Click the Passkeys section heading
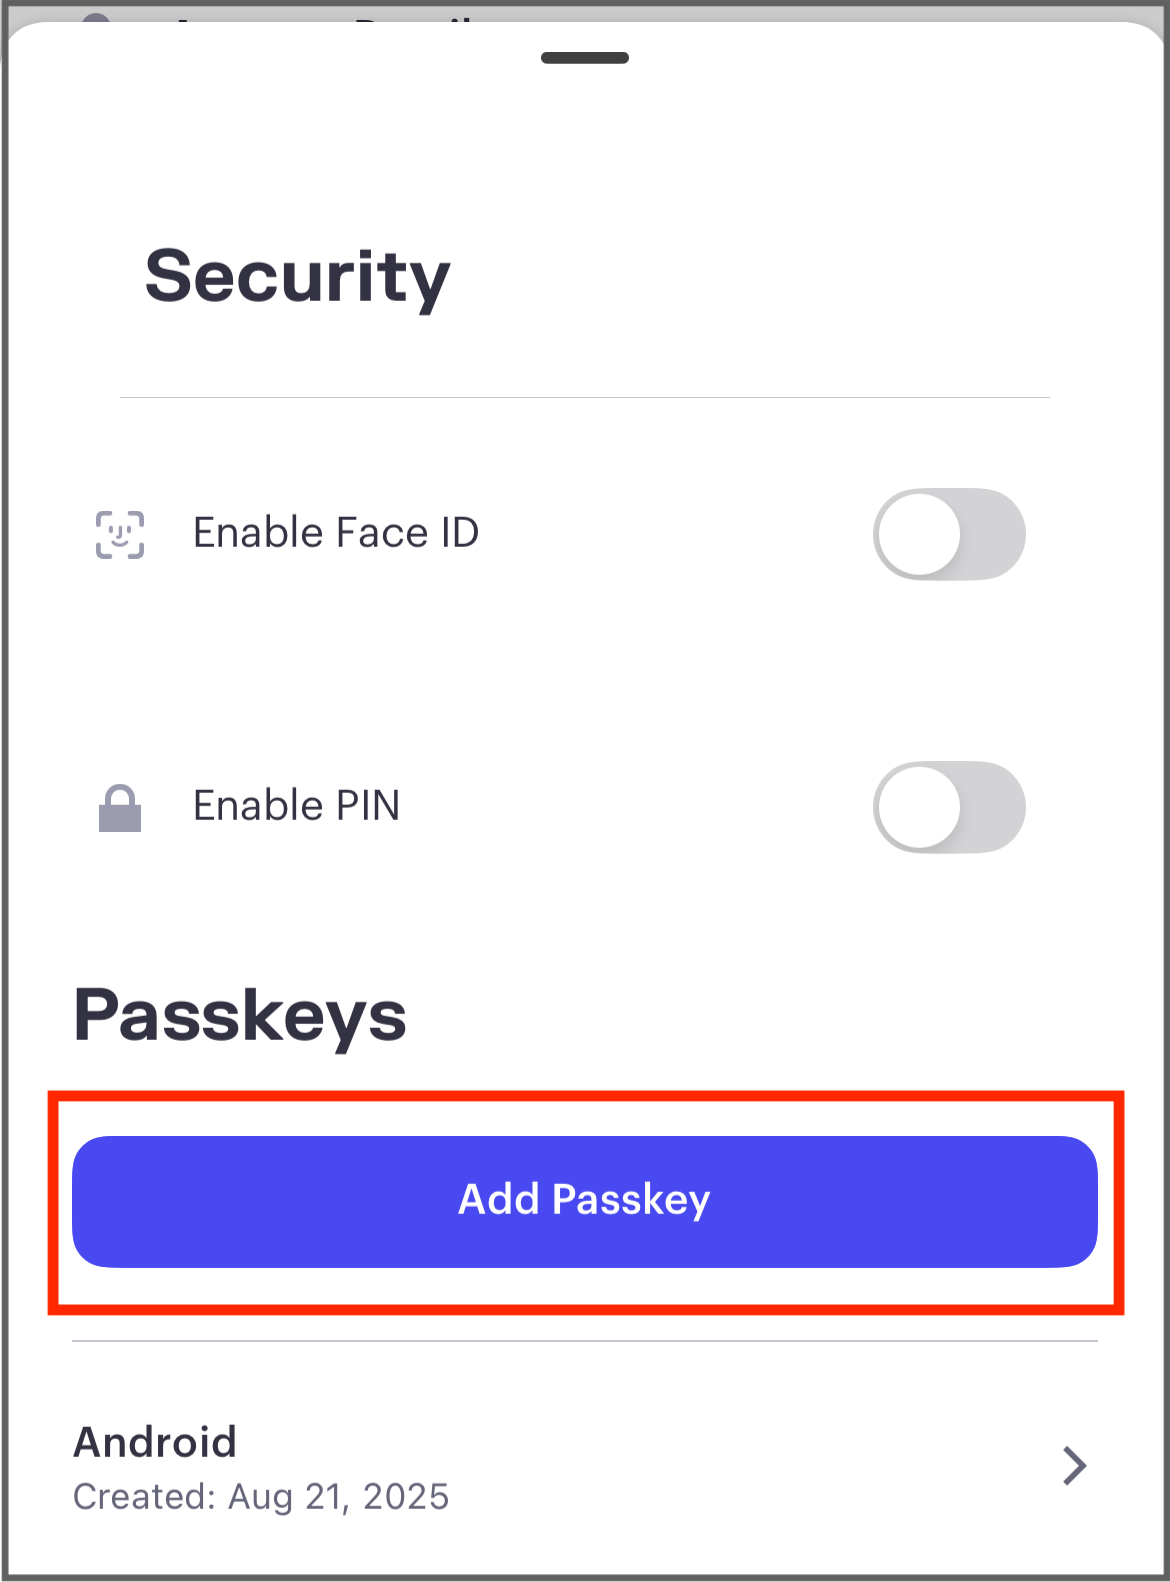Viewport: 1170px width, 1582px height. tap(241, 1014)
